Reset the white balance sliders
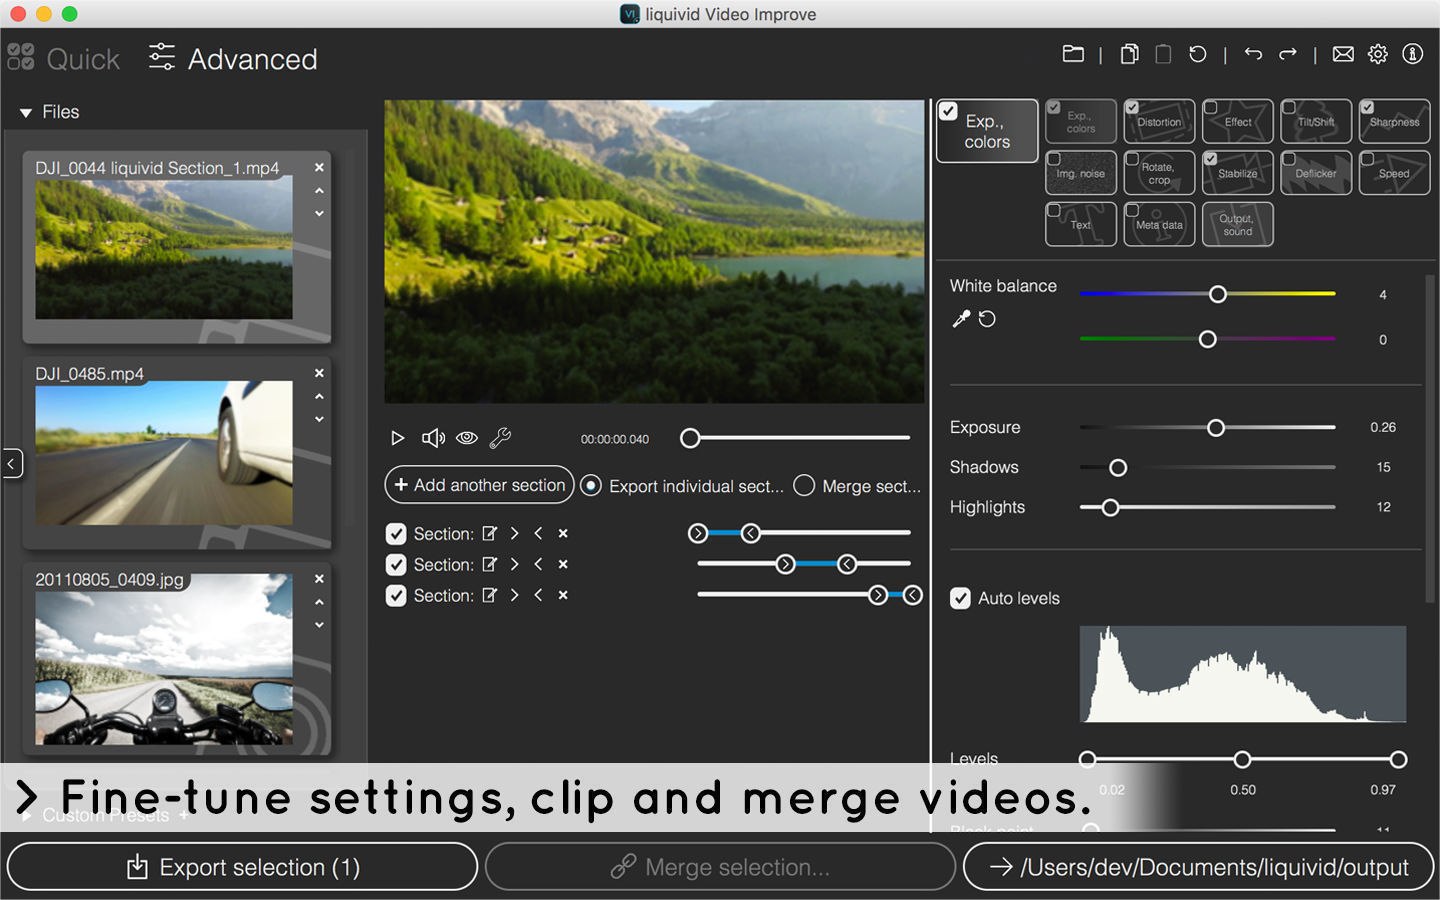The height and width of the screenshot is (900, 1440). pos(987,318)
